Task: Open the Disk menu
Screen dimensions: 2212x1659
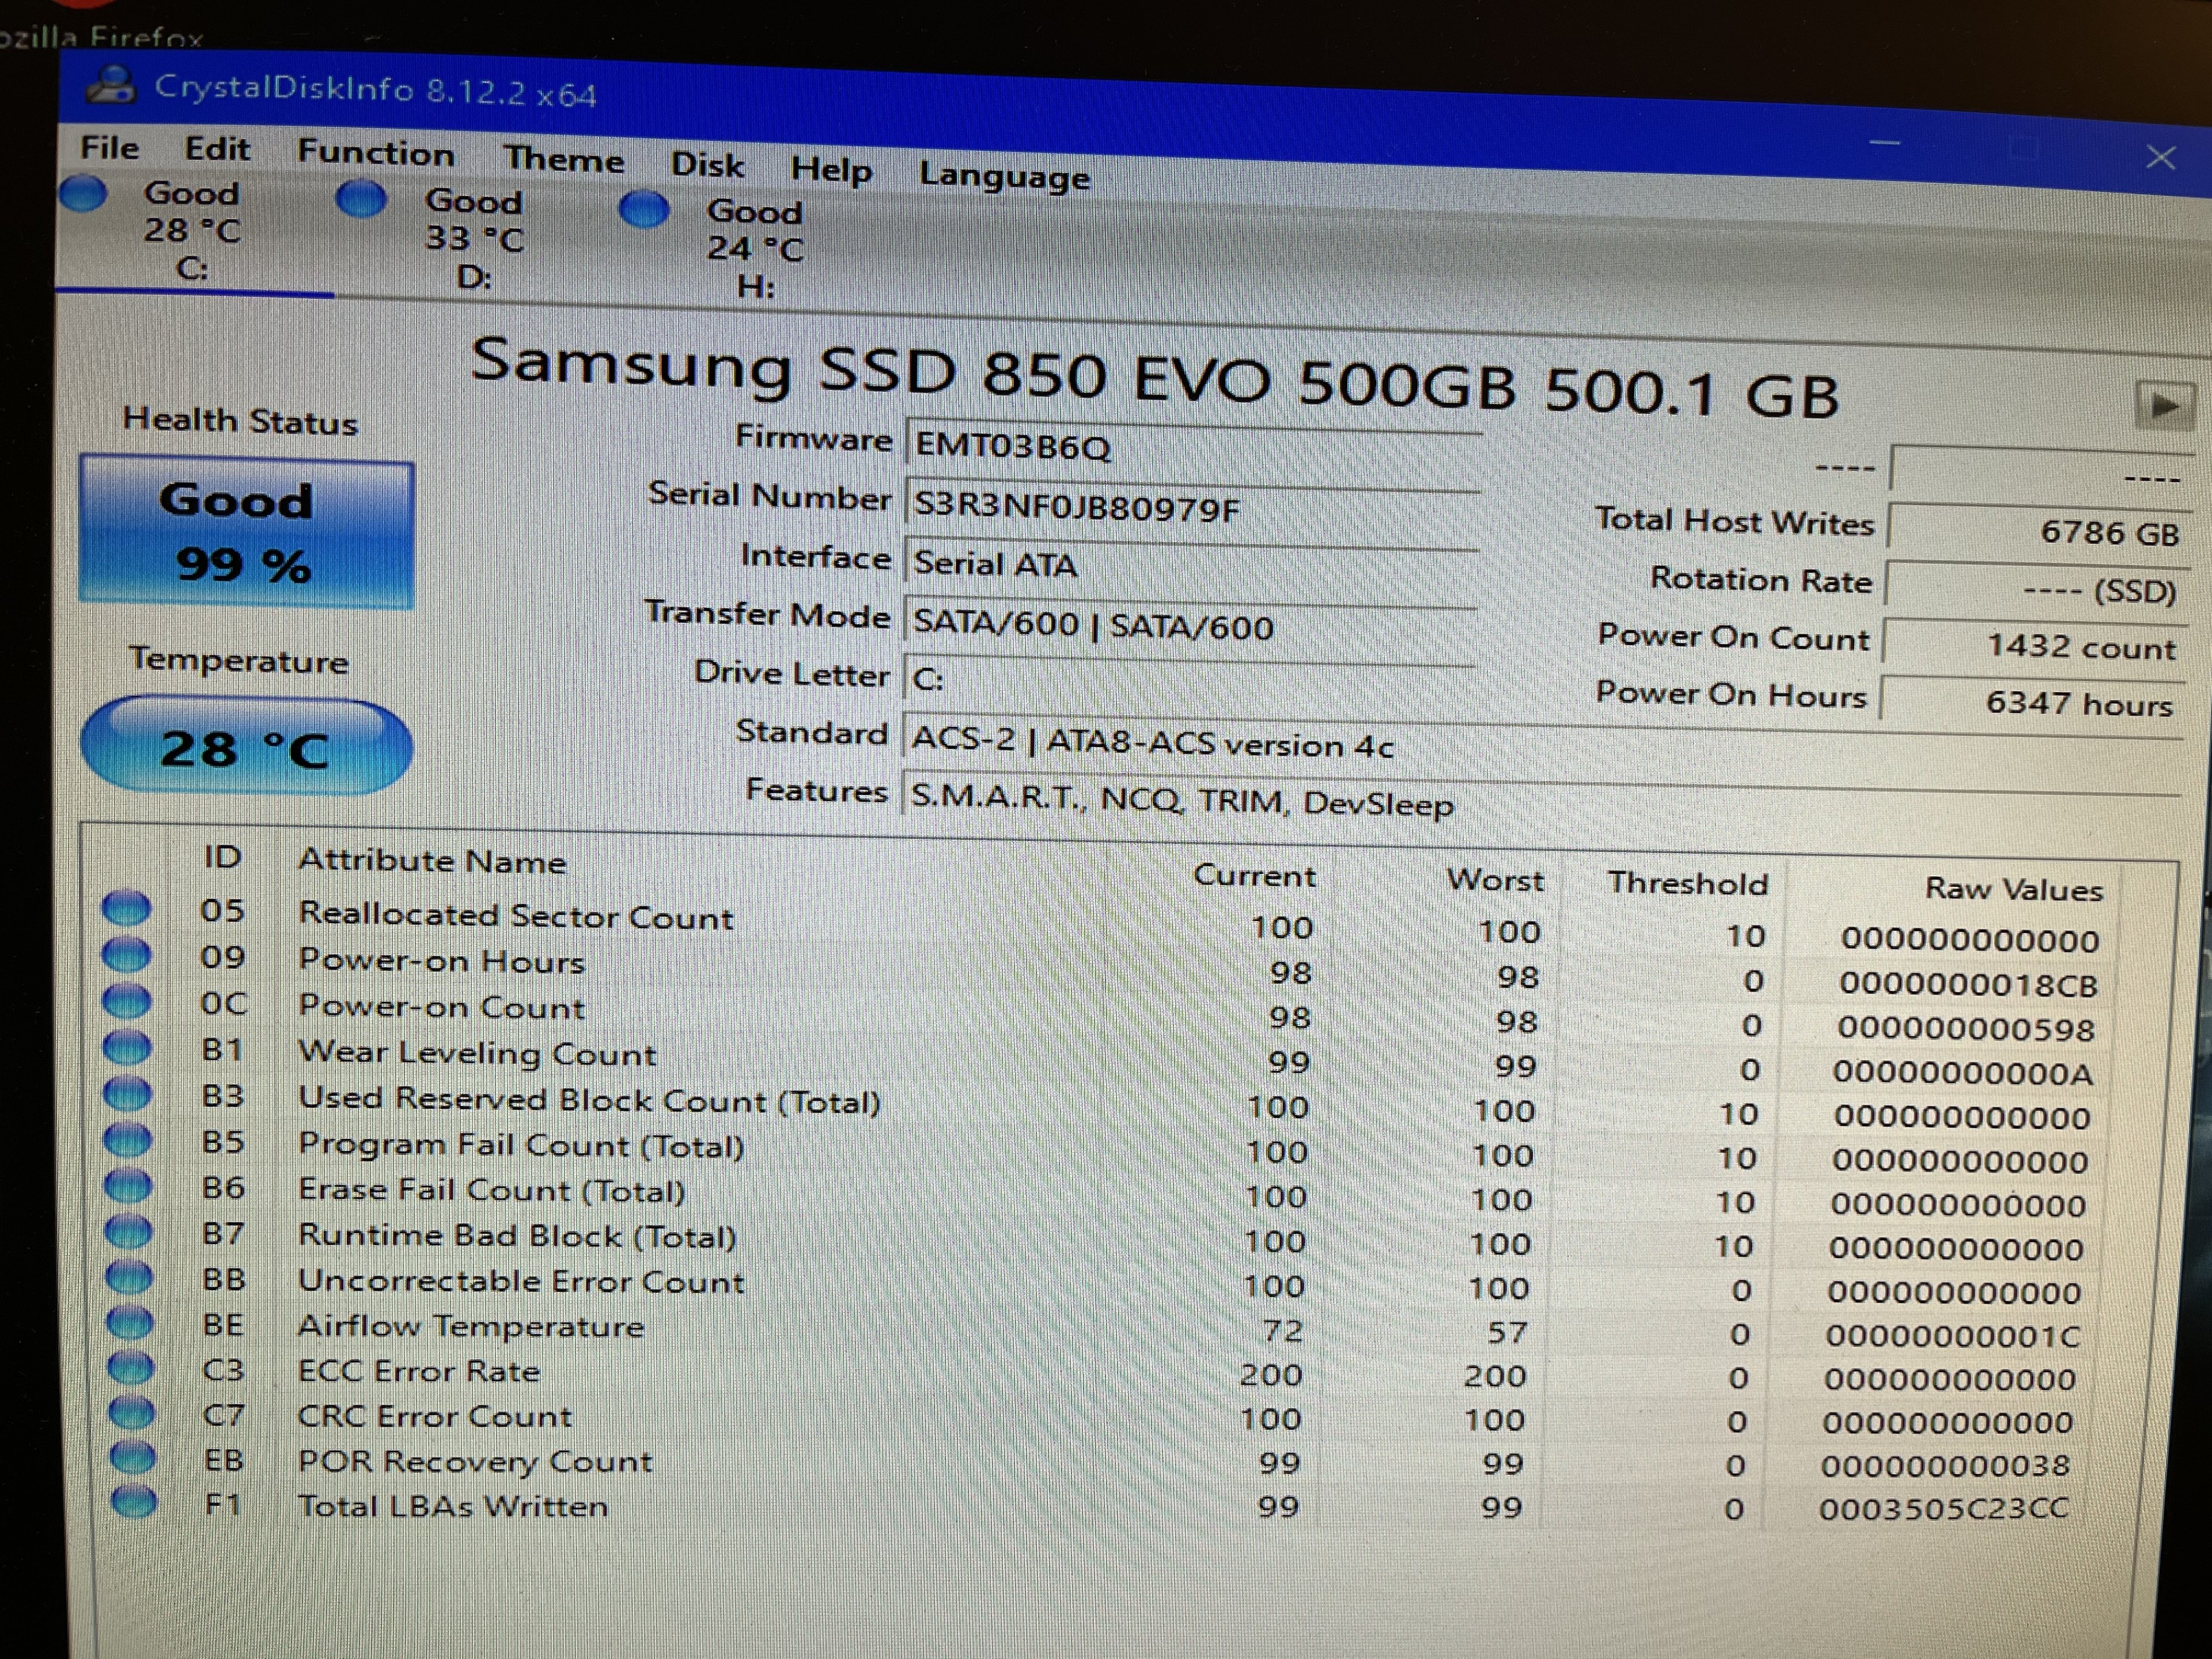Action: [x=707, y=164]
